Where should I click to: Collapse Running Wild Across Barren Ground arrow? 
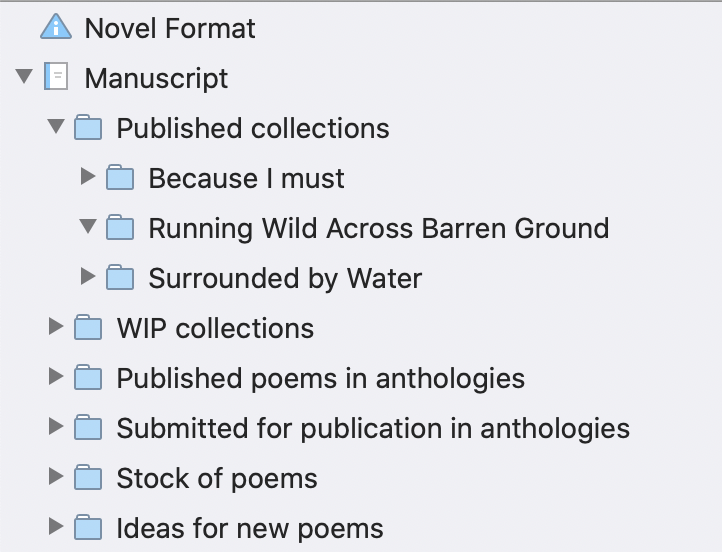click(88, 227)
